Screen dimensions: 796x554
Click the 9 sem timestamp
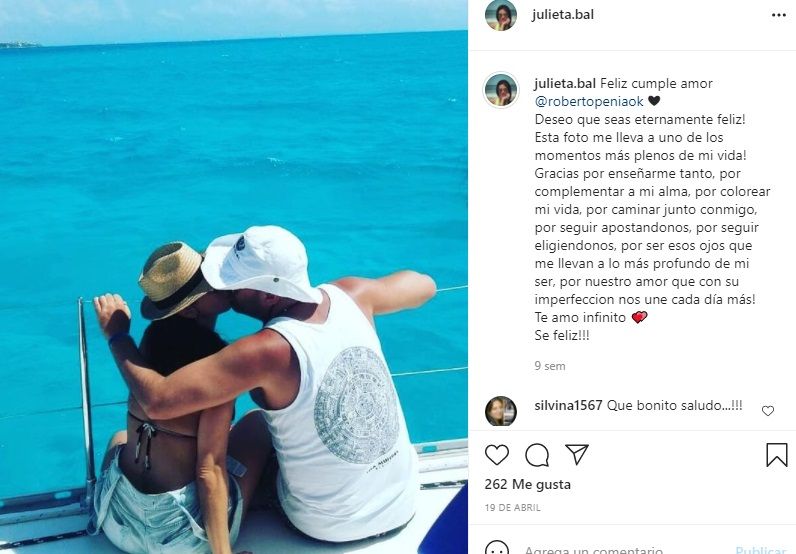click(550, 366)
